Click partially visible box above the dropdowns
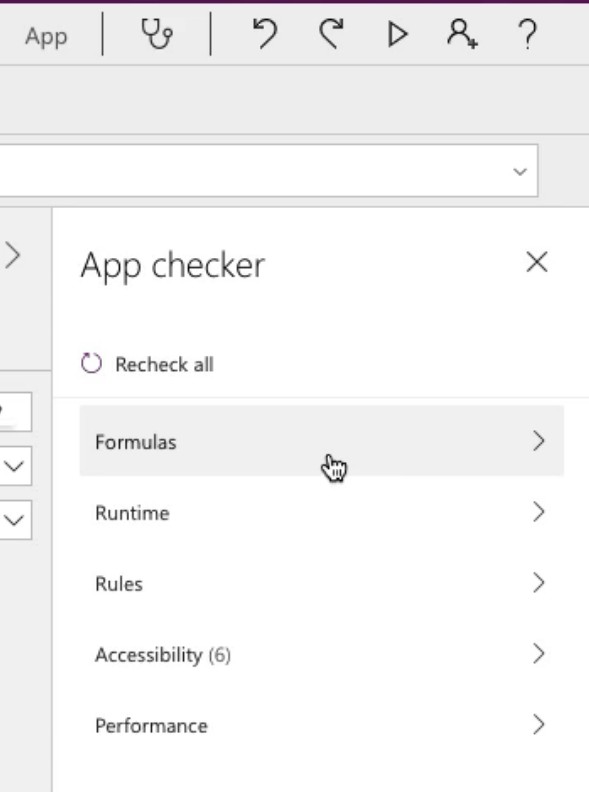 pyautogui.click(x=14, y=412)
